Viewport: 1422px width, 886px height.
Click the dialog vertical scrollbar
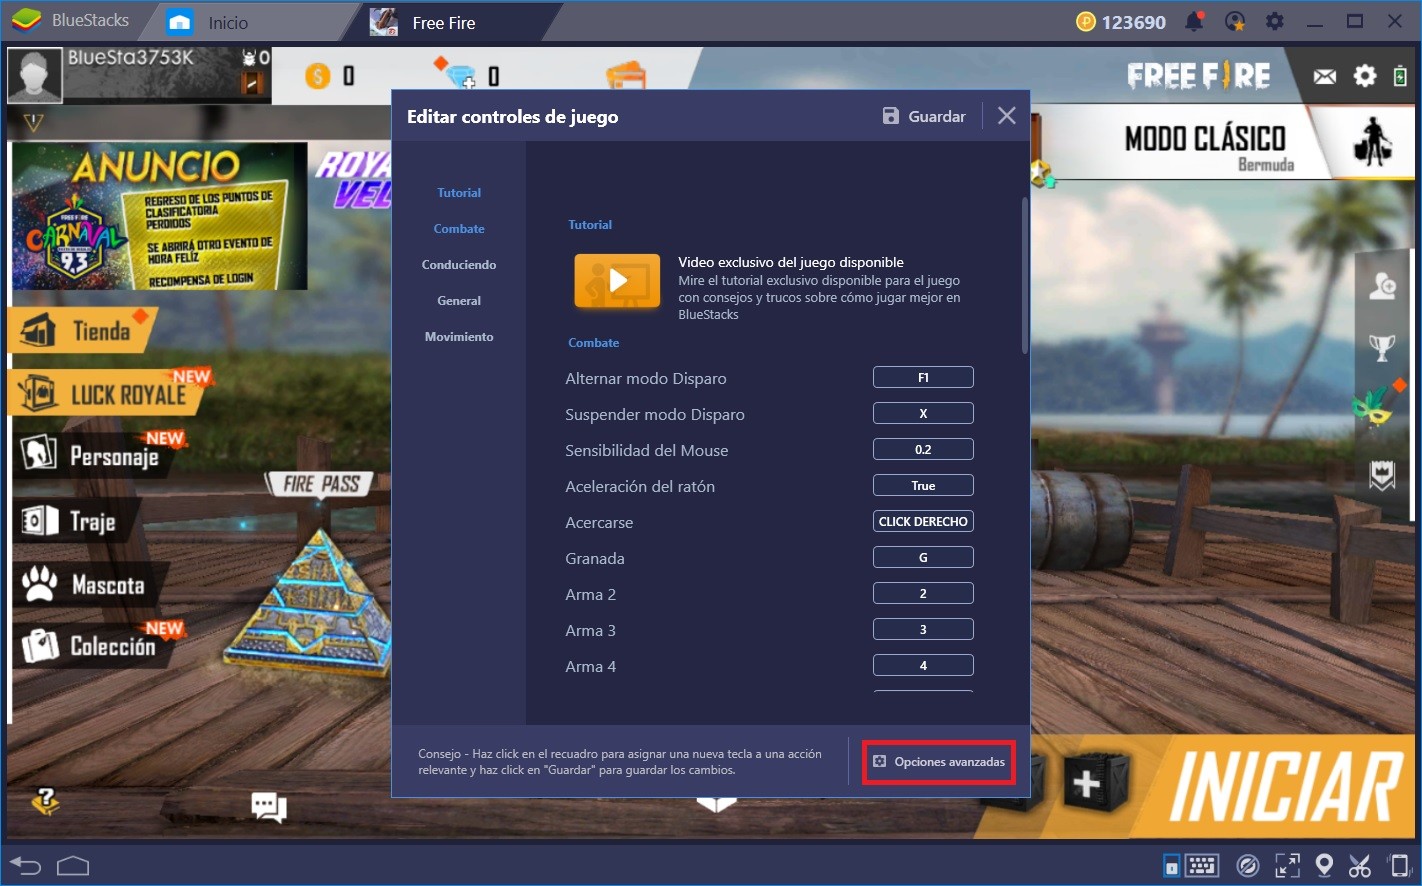point(1024,275)
